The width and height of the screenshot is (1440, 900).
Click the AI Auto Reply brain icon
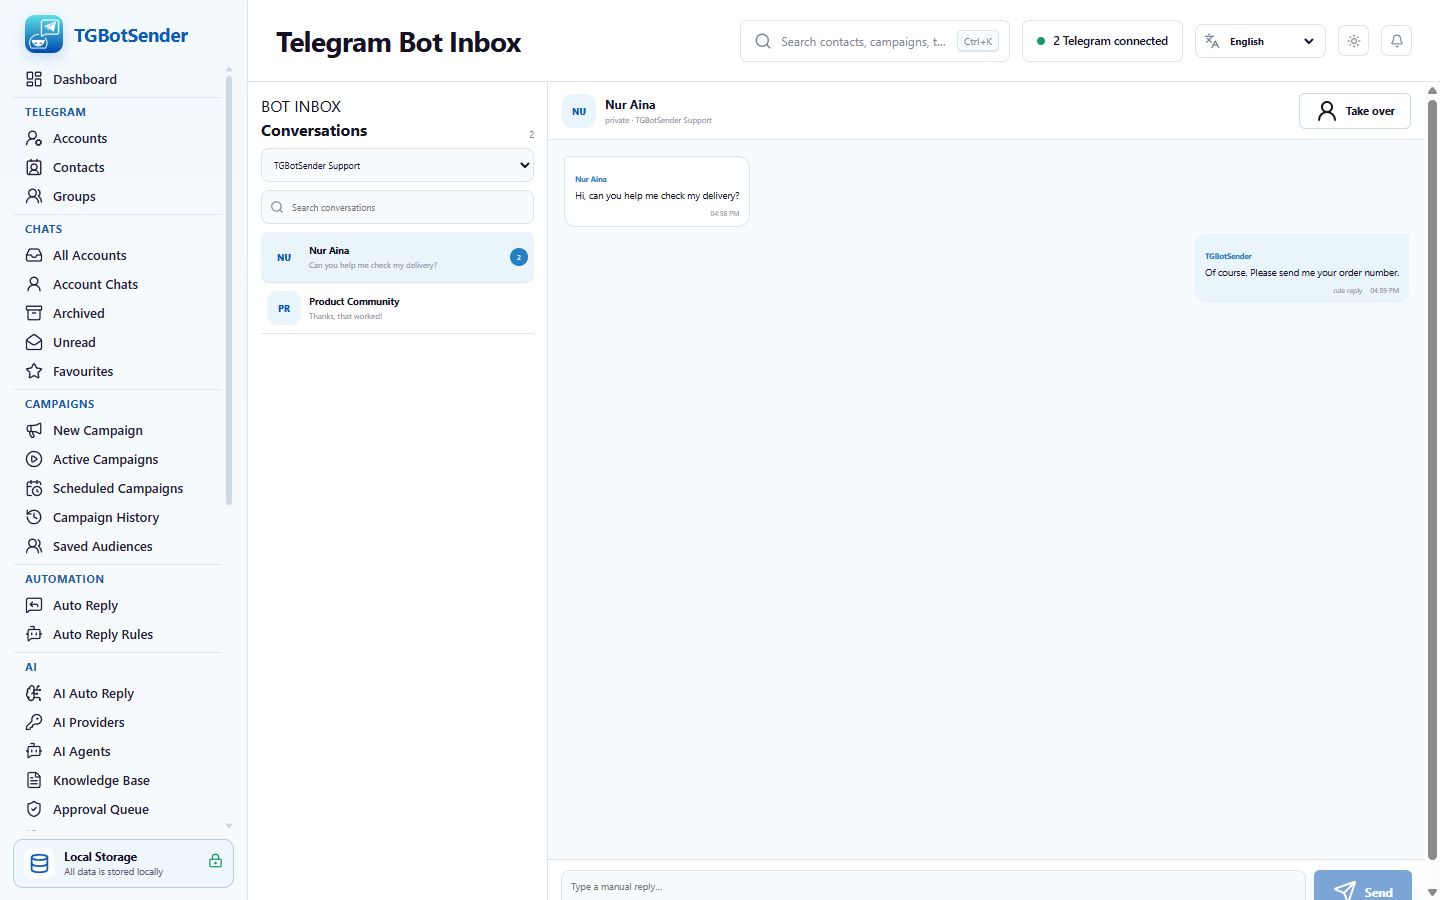pyautogui.click(x=34, y=693)
